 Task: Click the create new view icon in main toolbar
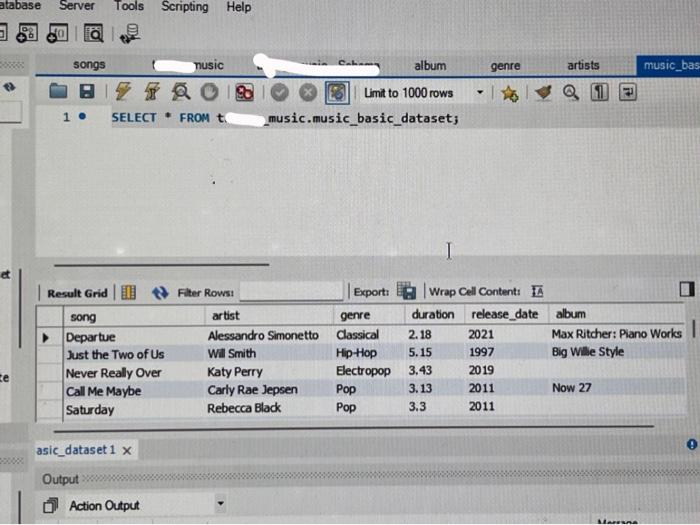click(x=58, y=33)
